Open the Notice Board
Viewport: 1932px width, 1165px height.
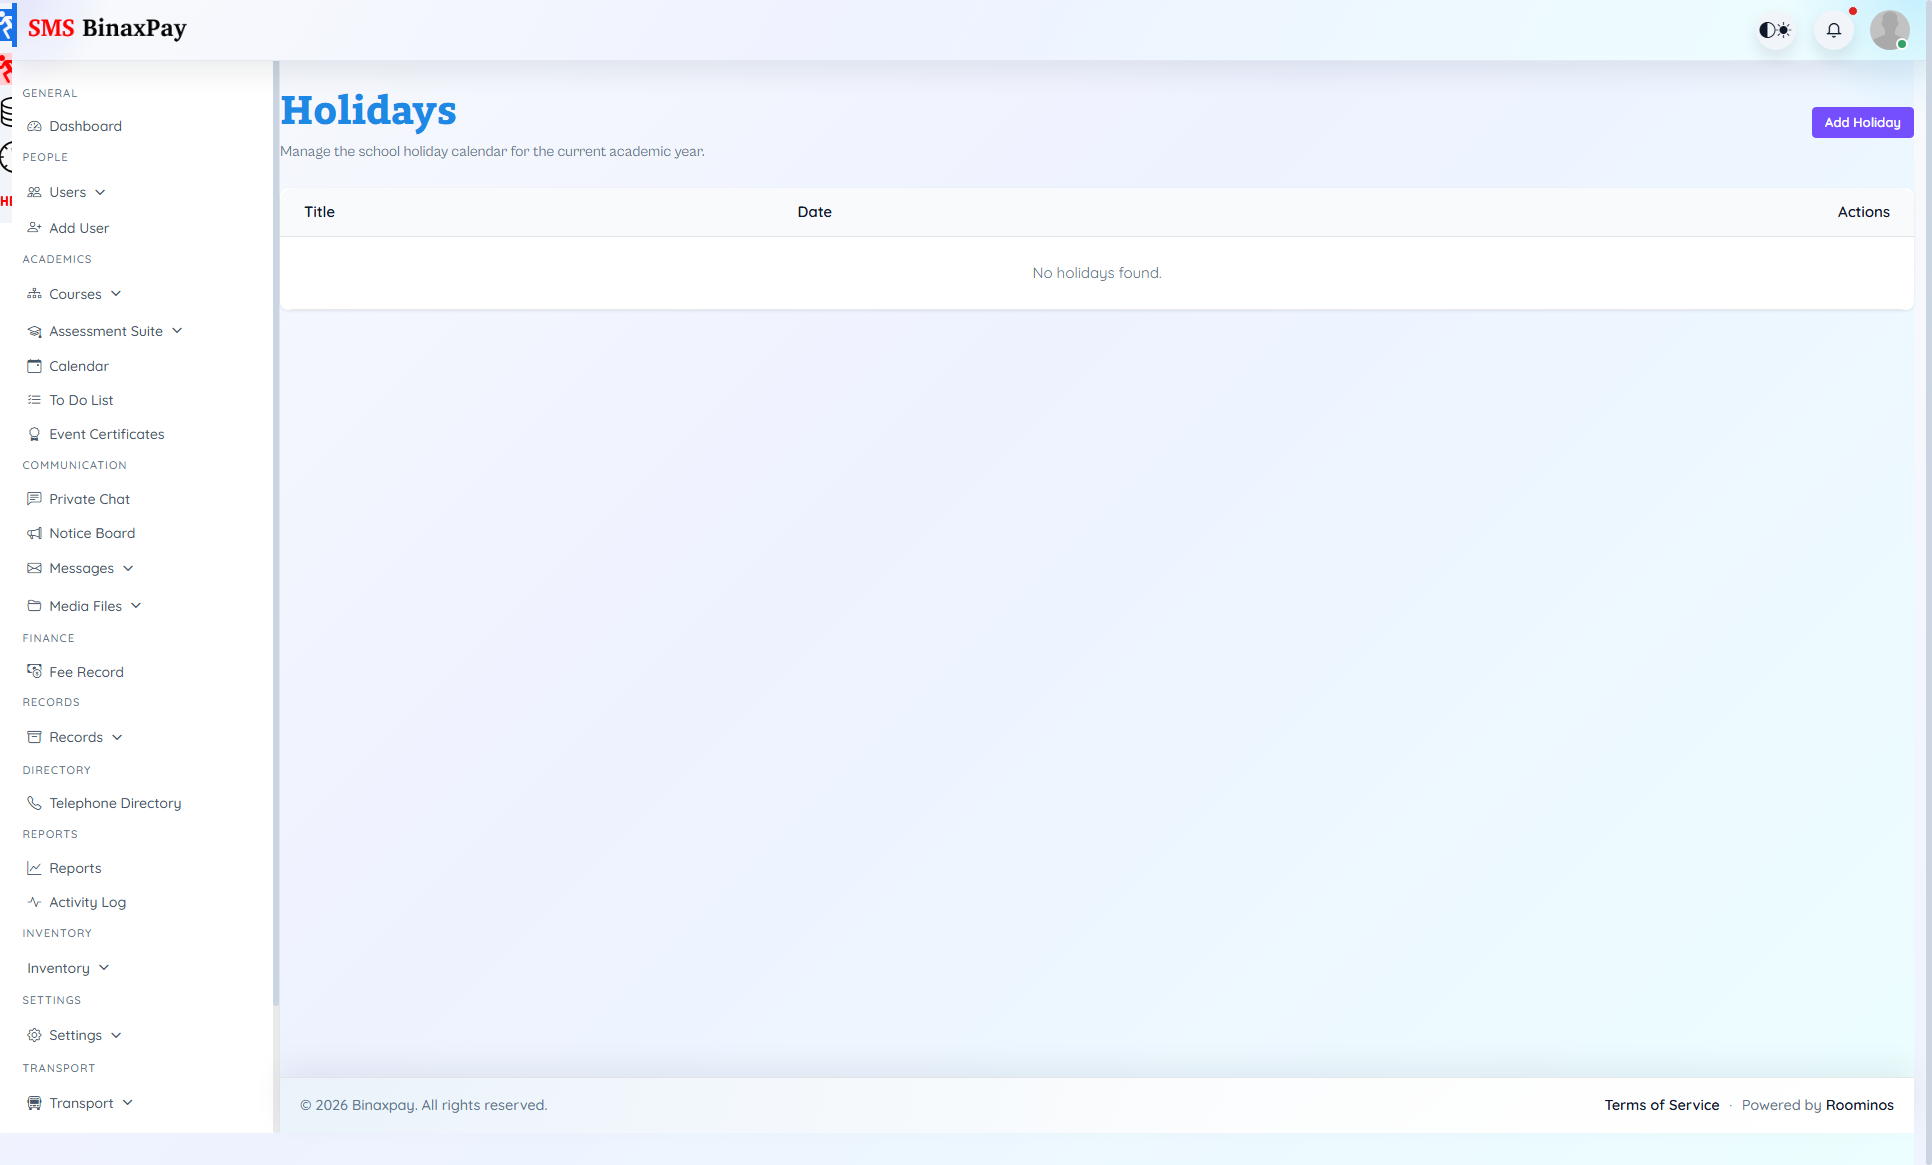point(92,533)
